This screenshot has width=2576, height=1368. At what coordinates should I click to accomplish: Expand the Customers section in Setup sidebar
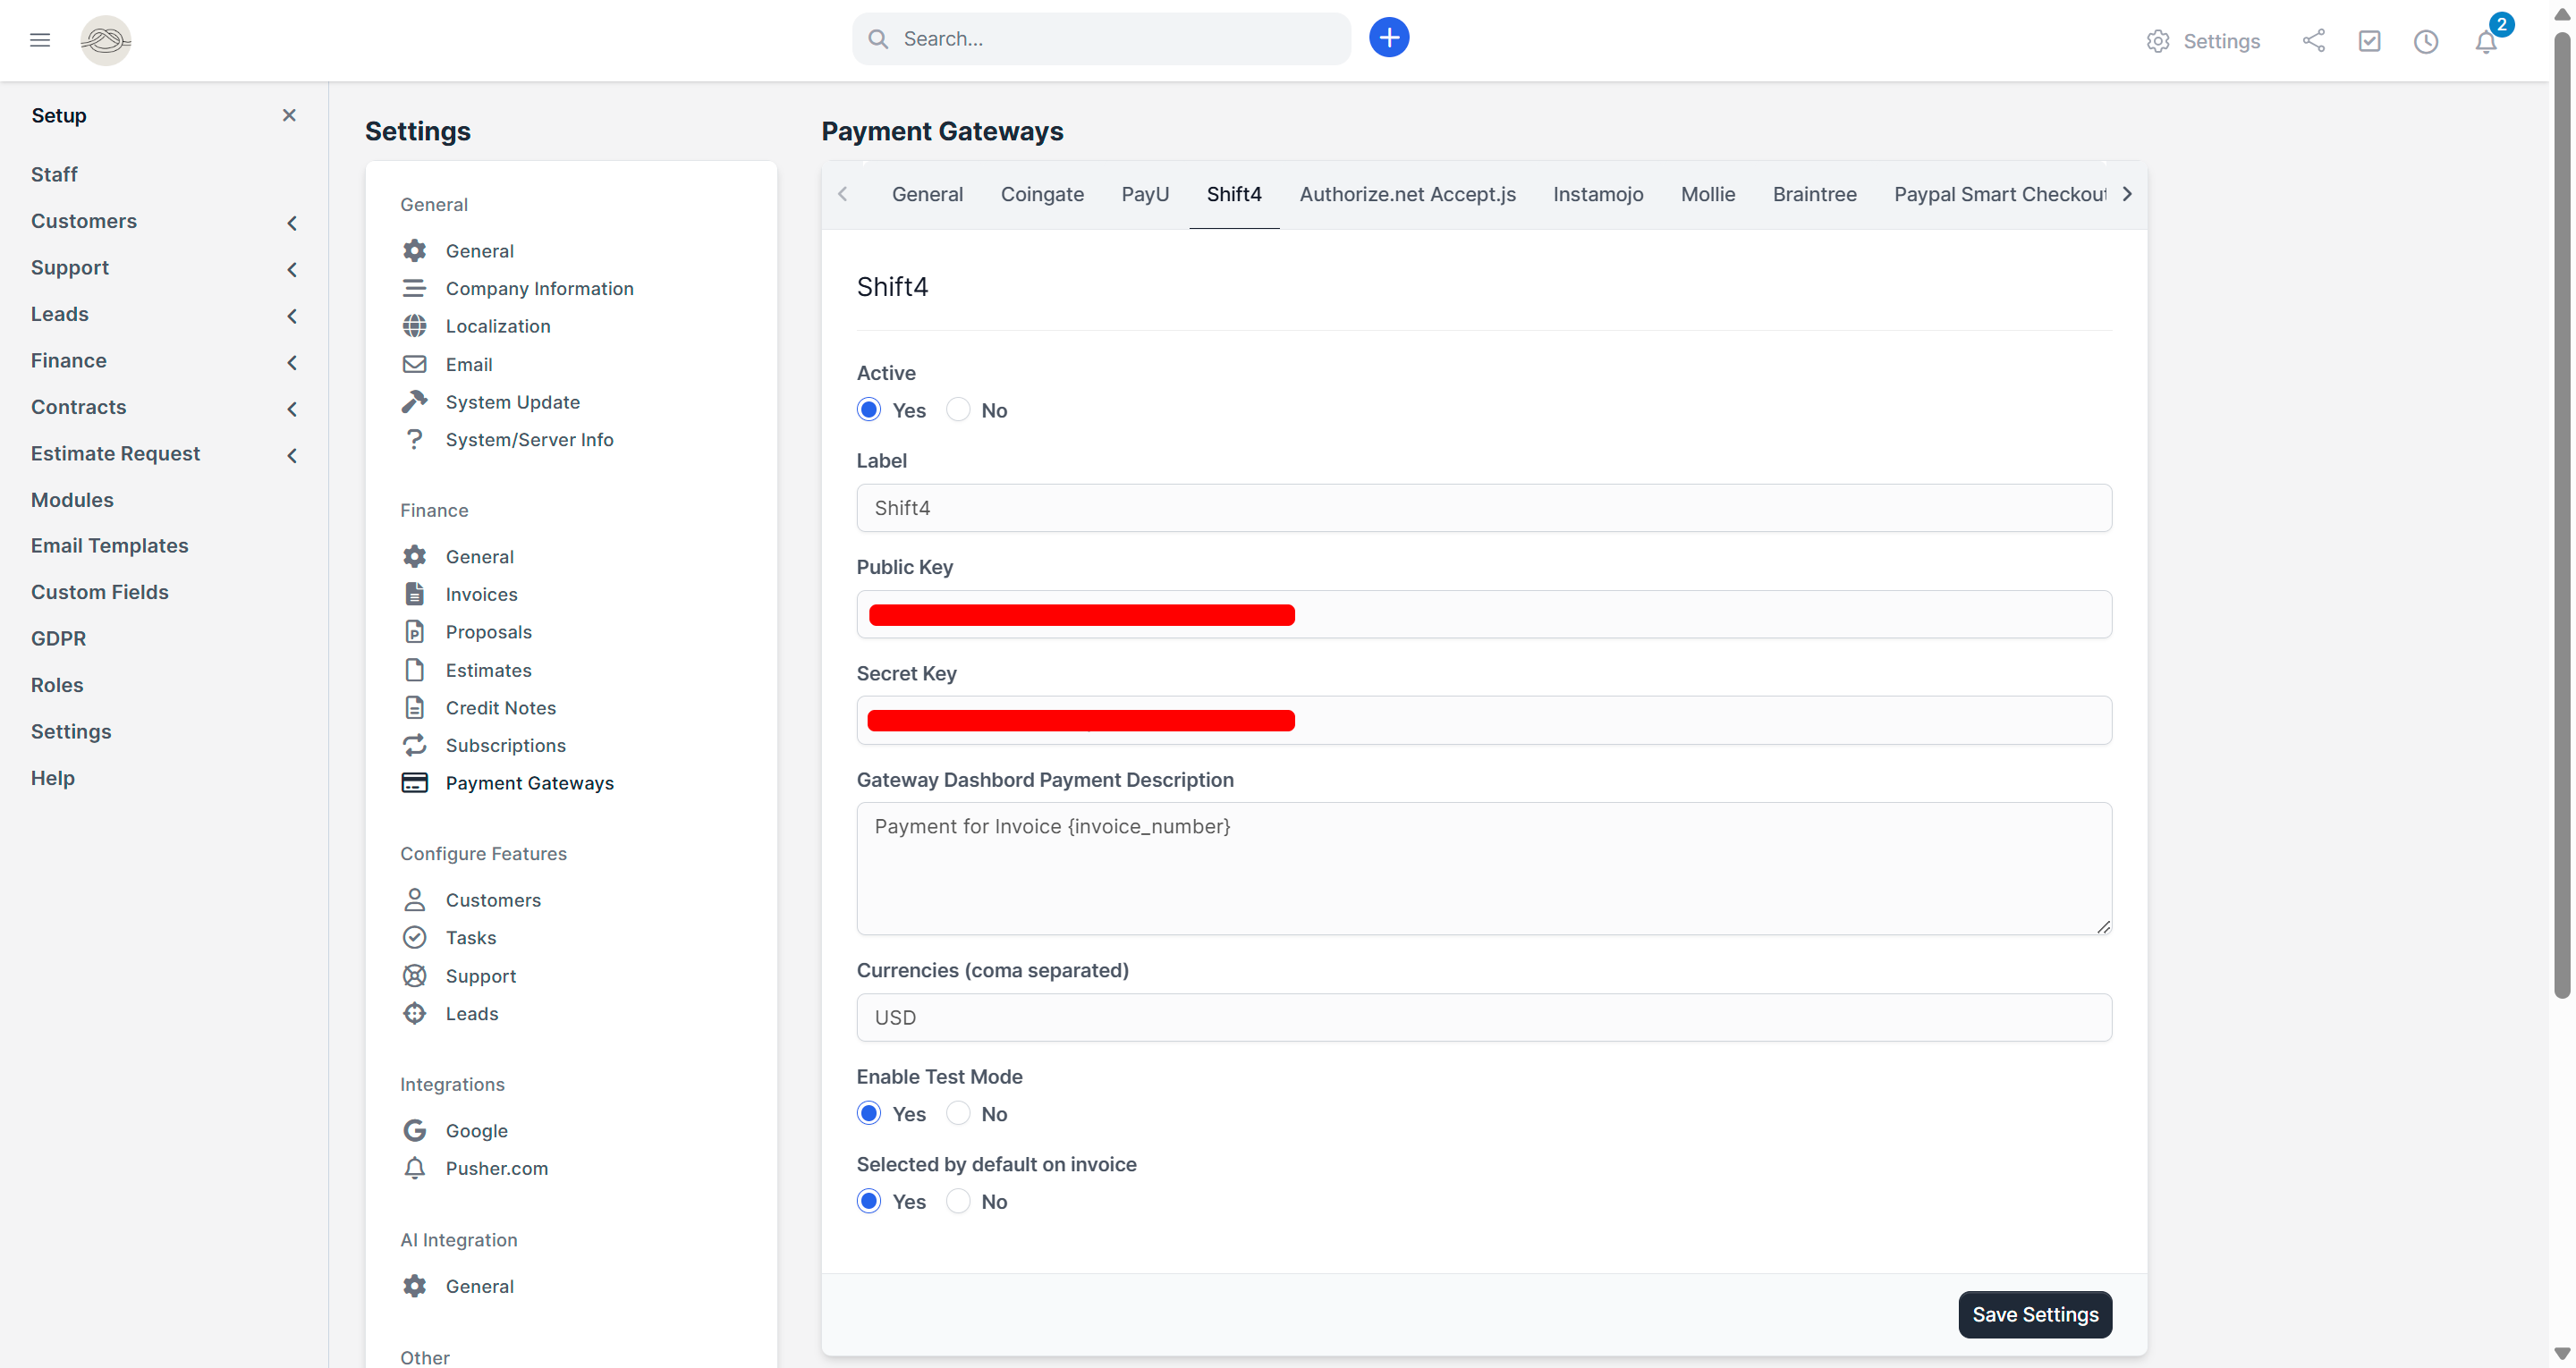tap(291, 222)
